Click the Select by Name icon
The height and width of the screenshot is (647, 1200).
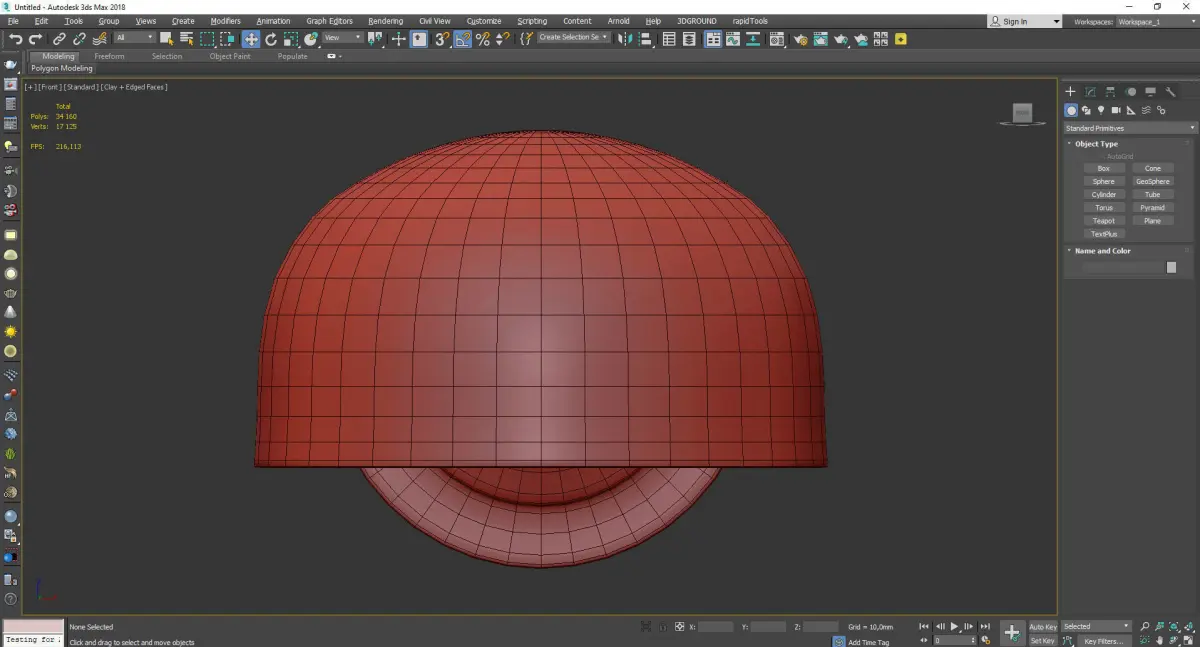pyautogui.click(x=186, y=39)
